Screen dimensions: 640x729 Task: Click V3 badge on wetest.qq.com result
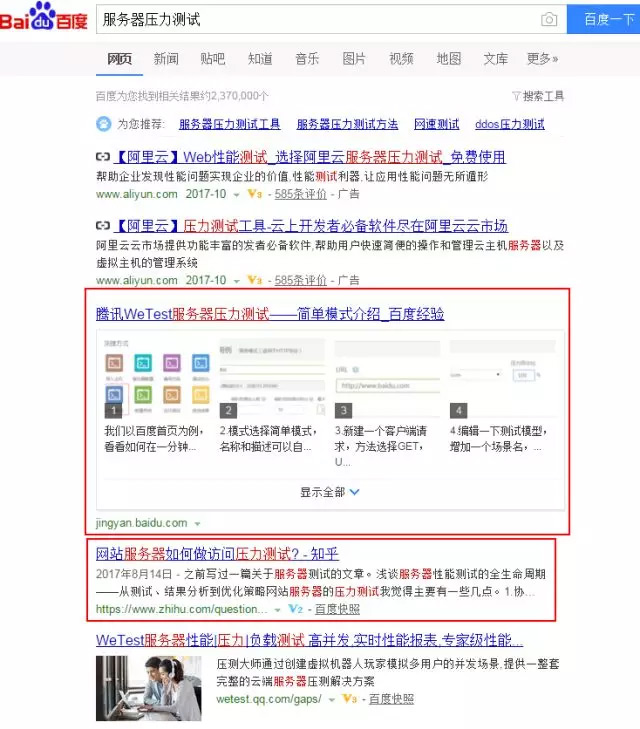350,699
